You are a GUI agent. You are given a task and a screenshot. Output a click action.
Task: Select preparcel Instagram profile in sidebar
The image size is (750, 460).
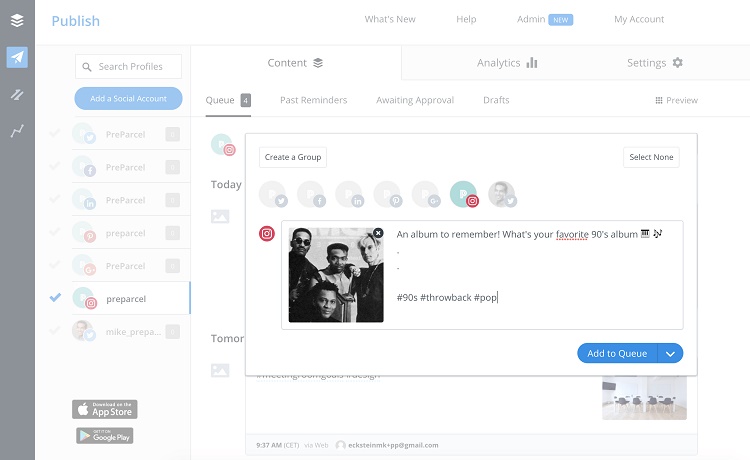pyautogui.click(x=131, y=298)
